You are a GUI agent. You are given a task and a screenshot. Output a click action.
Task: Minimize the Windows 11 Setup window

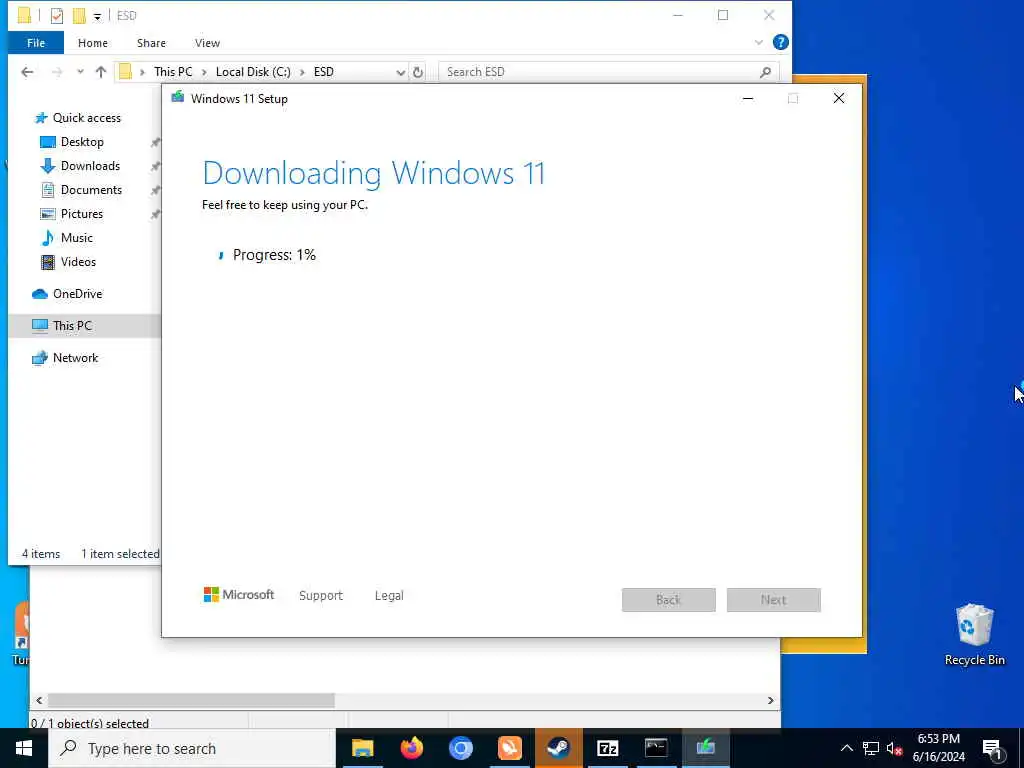(748, 99)
